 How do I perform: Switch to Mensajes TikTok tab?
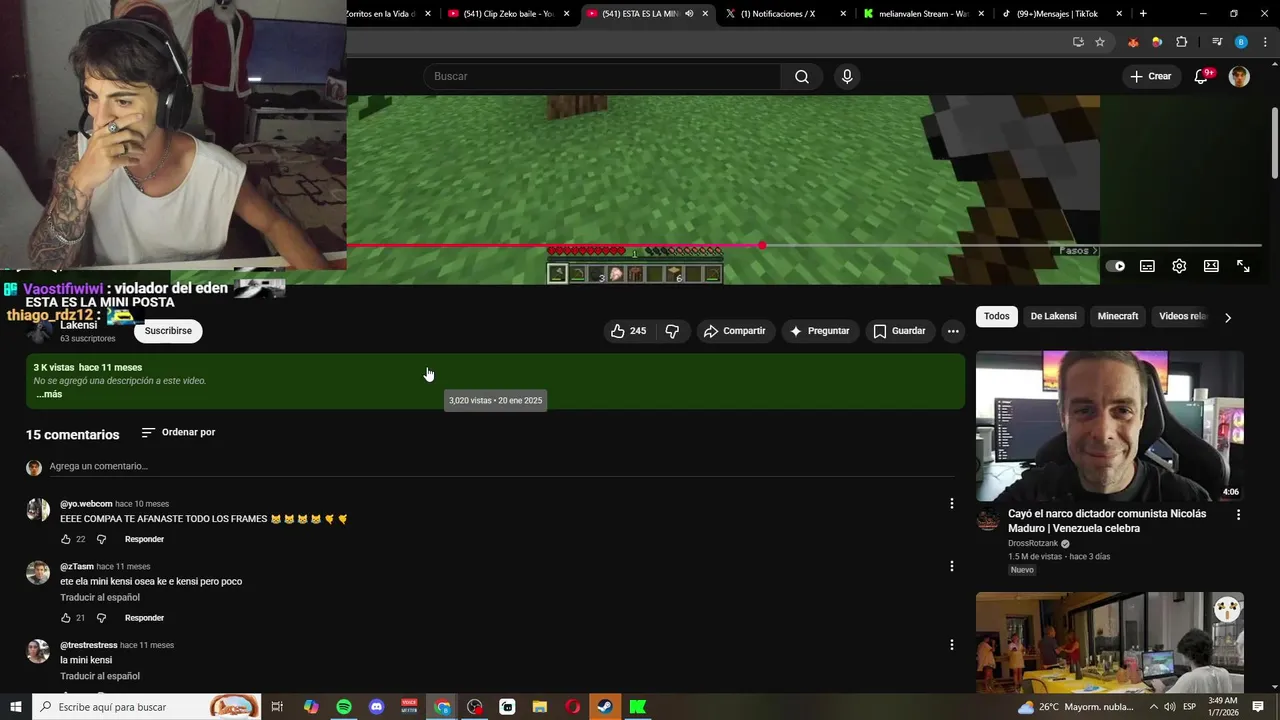1063,14
